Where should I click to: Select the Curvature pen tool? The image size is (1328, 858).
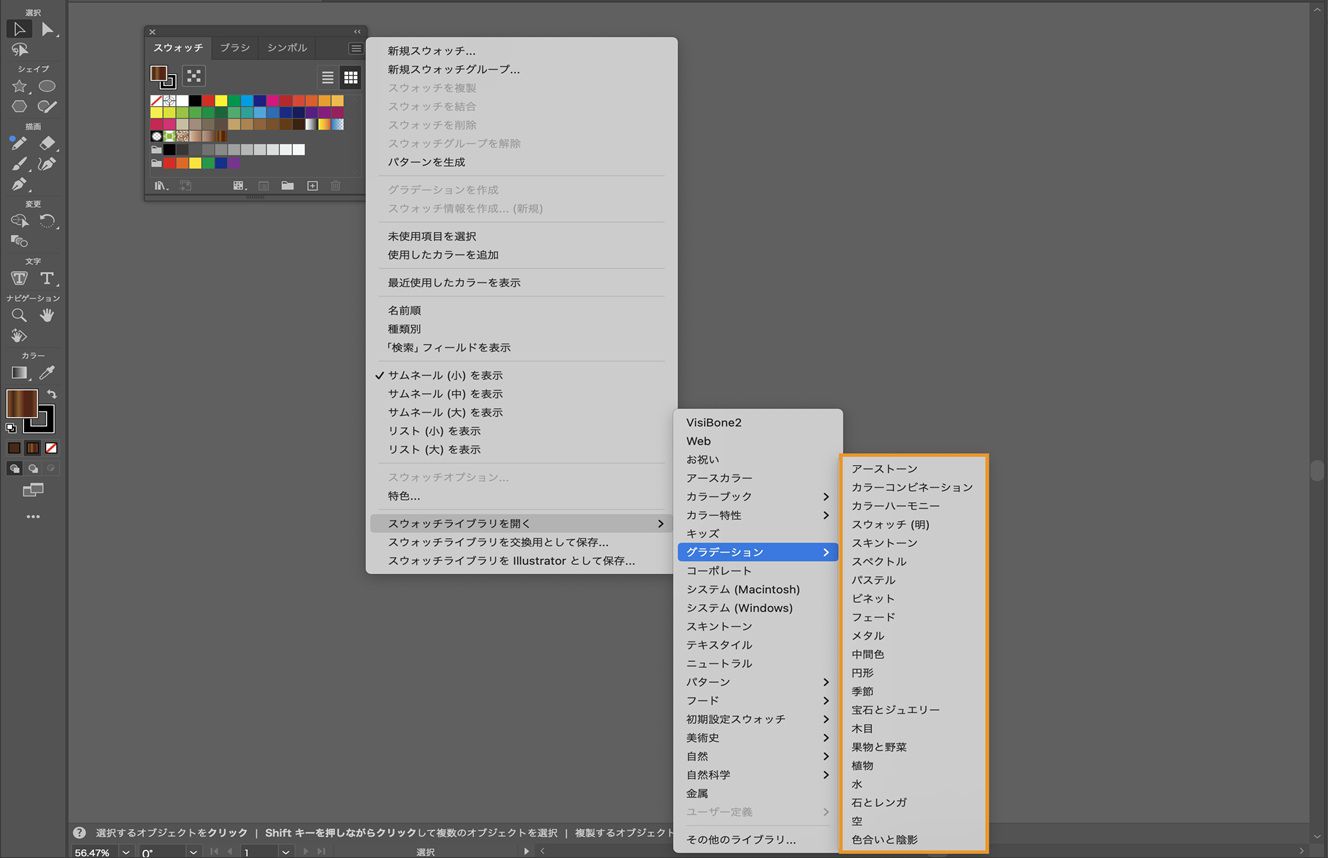[x=47, y=164]
